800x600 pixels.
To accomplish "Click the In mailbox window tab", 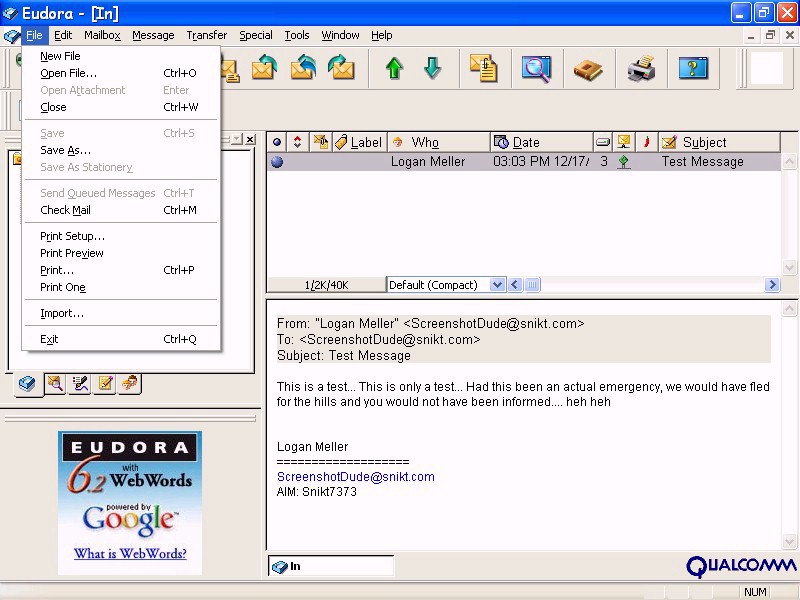I will 331,566.
